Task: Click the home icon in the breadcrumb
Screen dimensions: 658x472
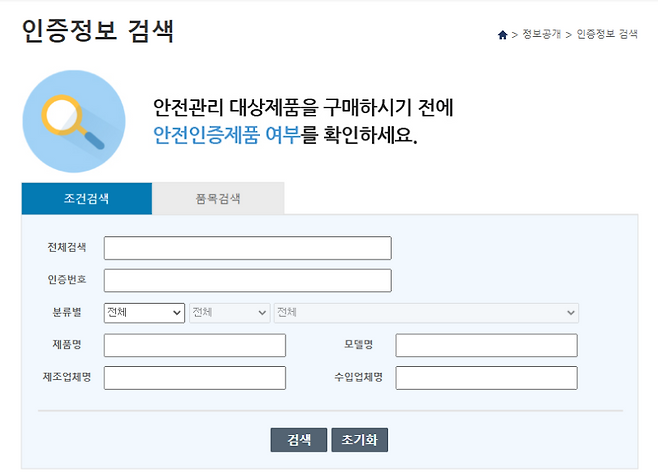Action: [502, 35]
